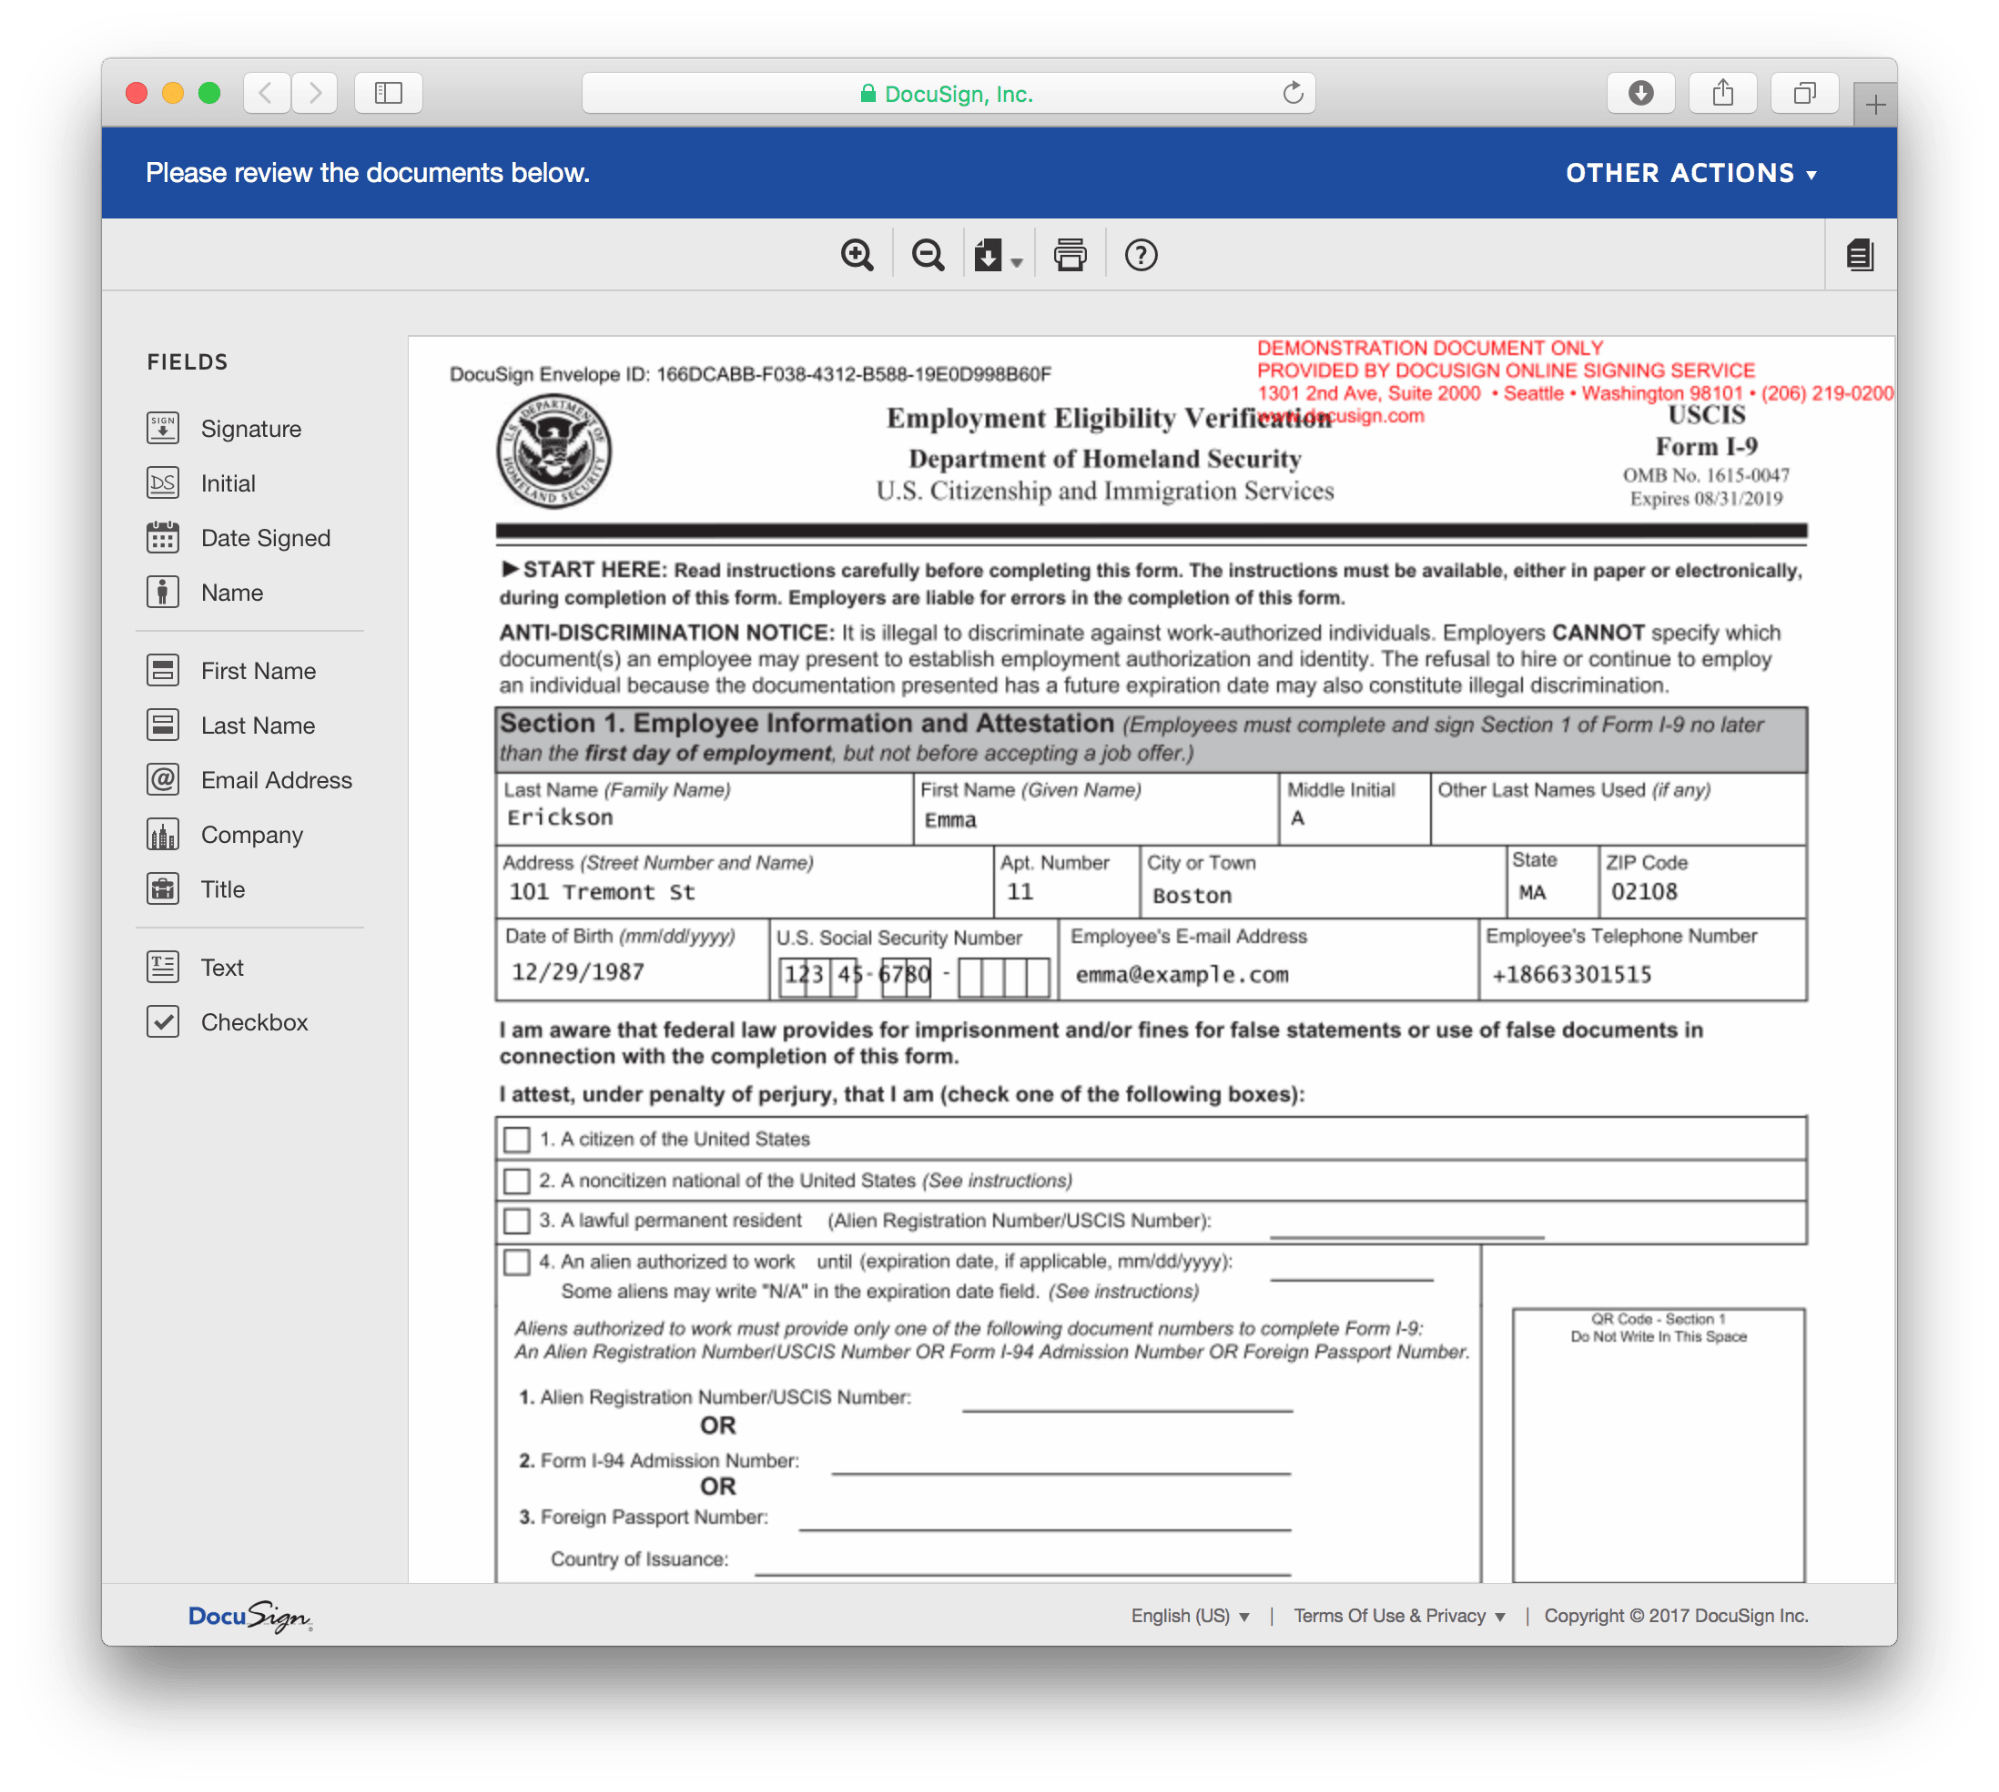Select the Title briefcase icon
This screenshot has width=1999, height=1792.
(162, 889)
